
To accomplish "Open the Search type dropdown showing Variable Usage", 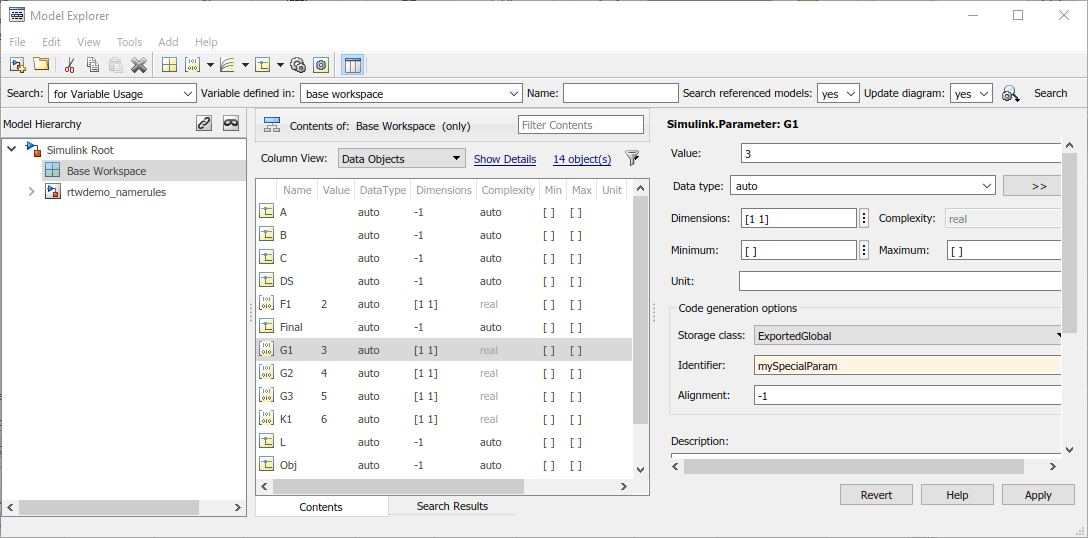I will click(122, 93).
